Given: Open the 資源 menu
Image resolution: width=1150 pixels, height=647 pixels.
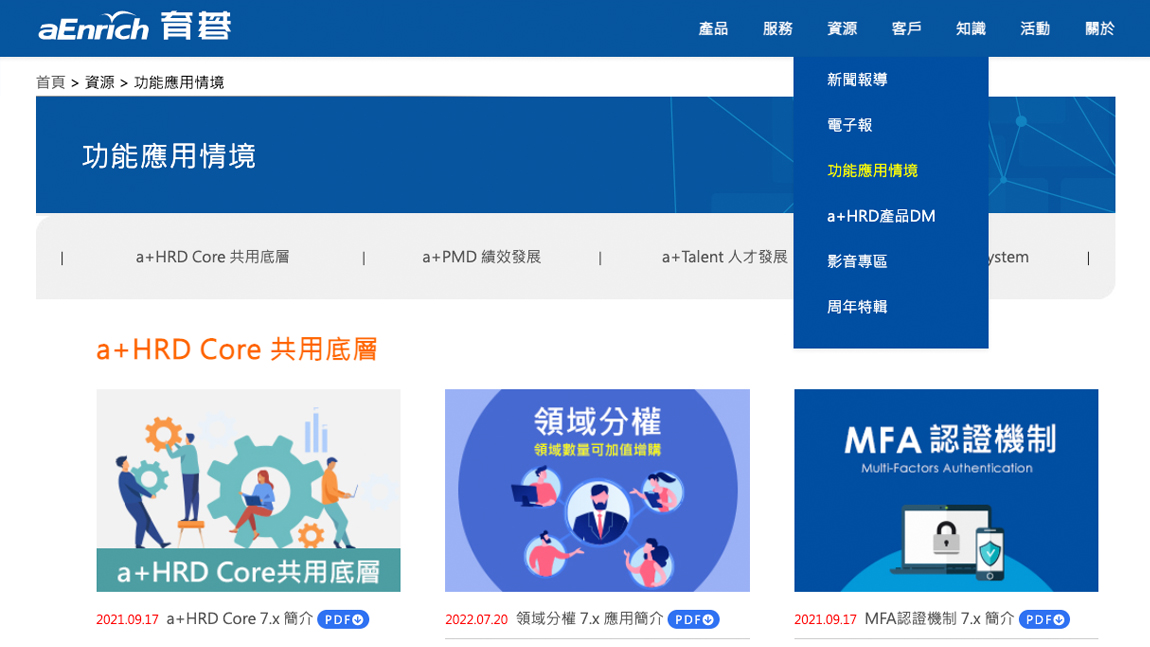Looking at the screenshot, I should click(842, 29).
